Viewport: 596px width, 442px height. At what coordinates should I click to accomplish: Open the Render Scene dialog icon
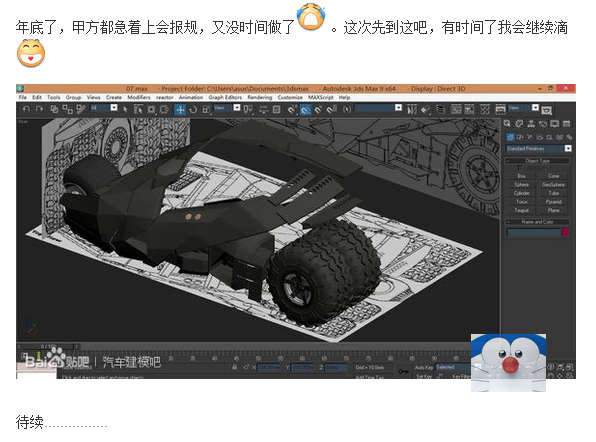(x=500, y=109)
